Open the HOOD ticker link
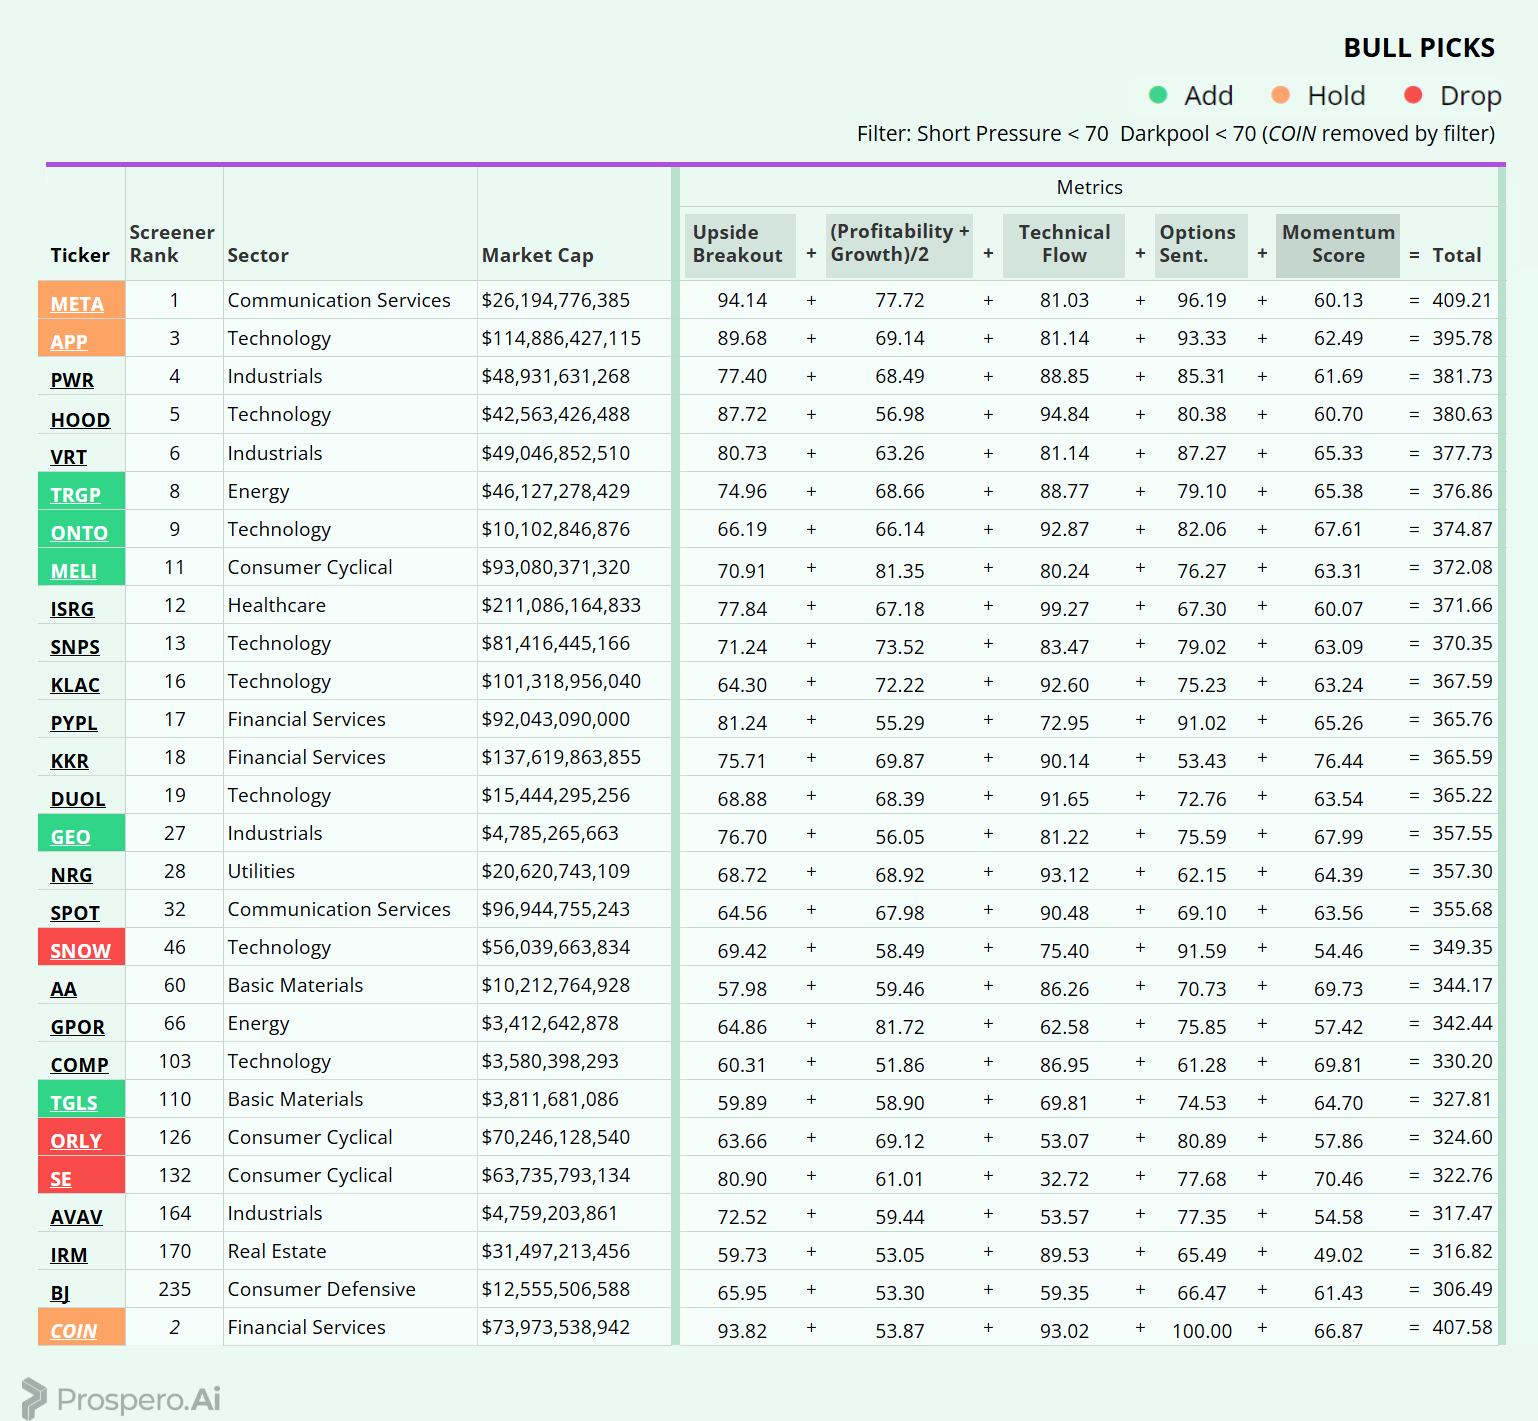Screen dimensions: 1538x1421 [80, 420]
